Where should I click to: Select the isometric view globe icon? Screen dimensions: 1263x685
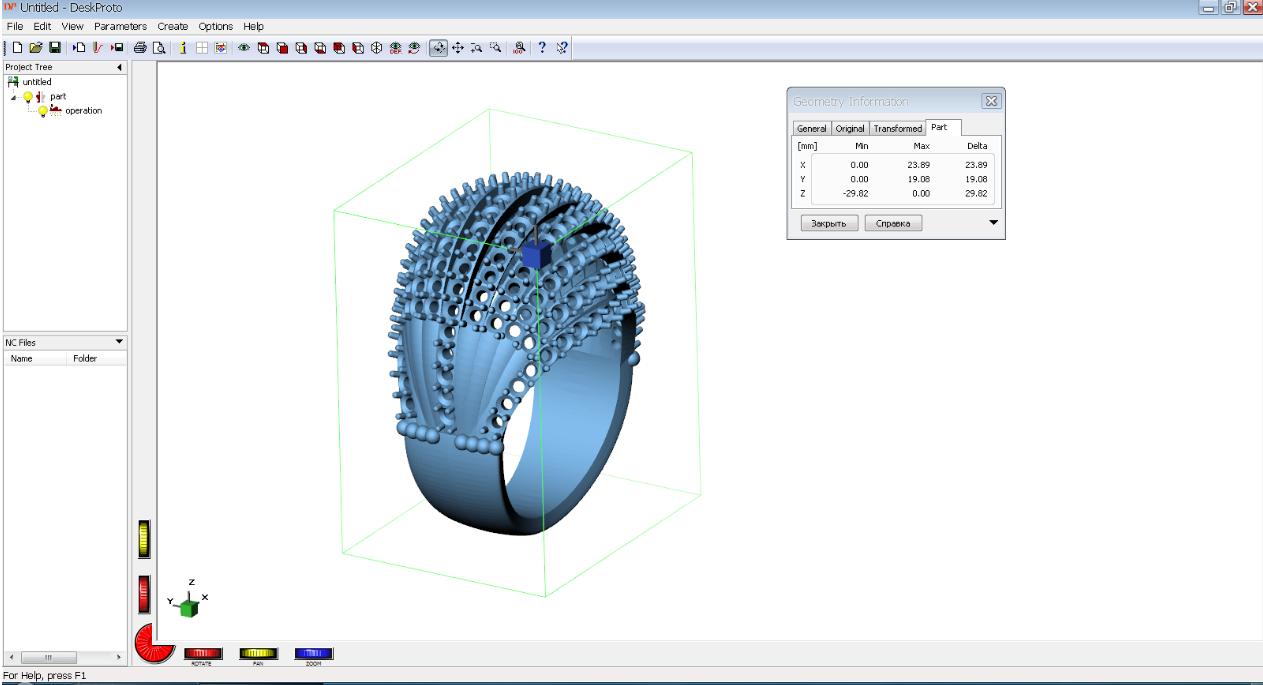pyautogui.click(x=377, y=47)
